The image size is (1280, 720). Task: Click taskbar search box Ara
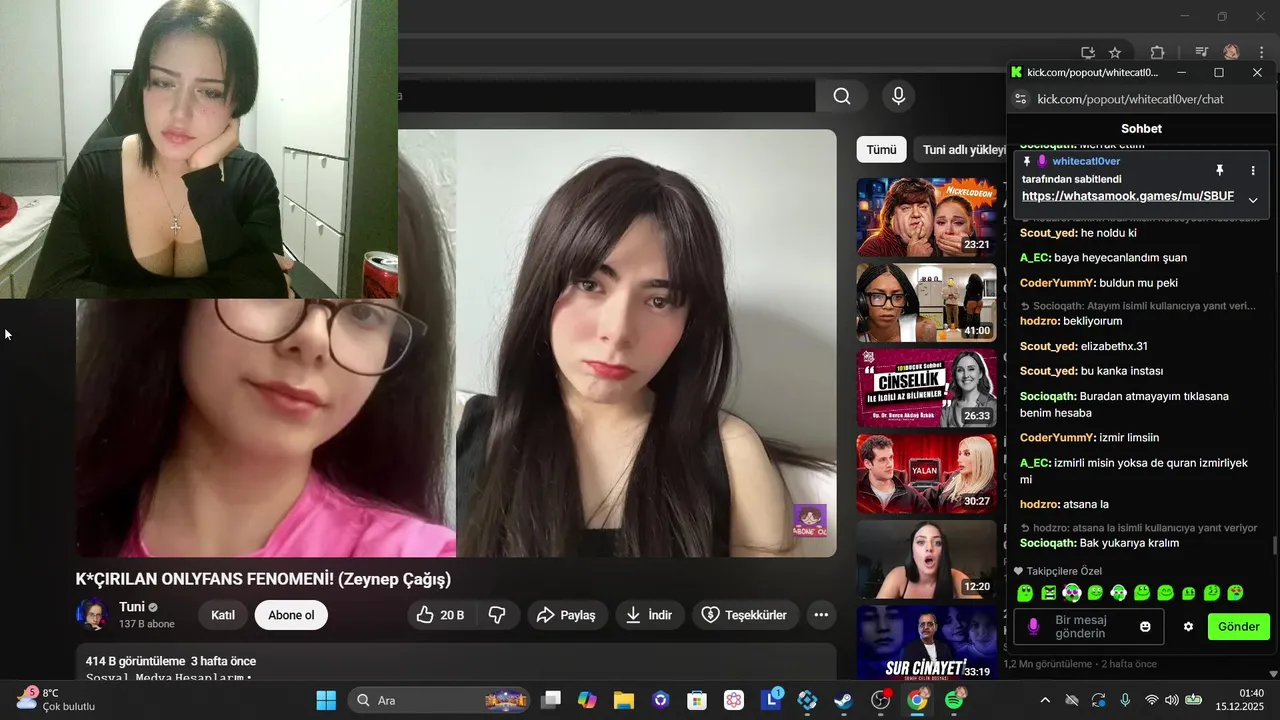[x=441, y=700]
